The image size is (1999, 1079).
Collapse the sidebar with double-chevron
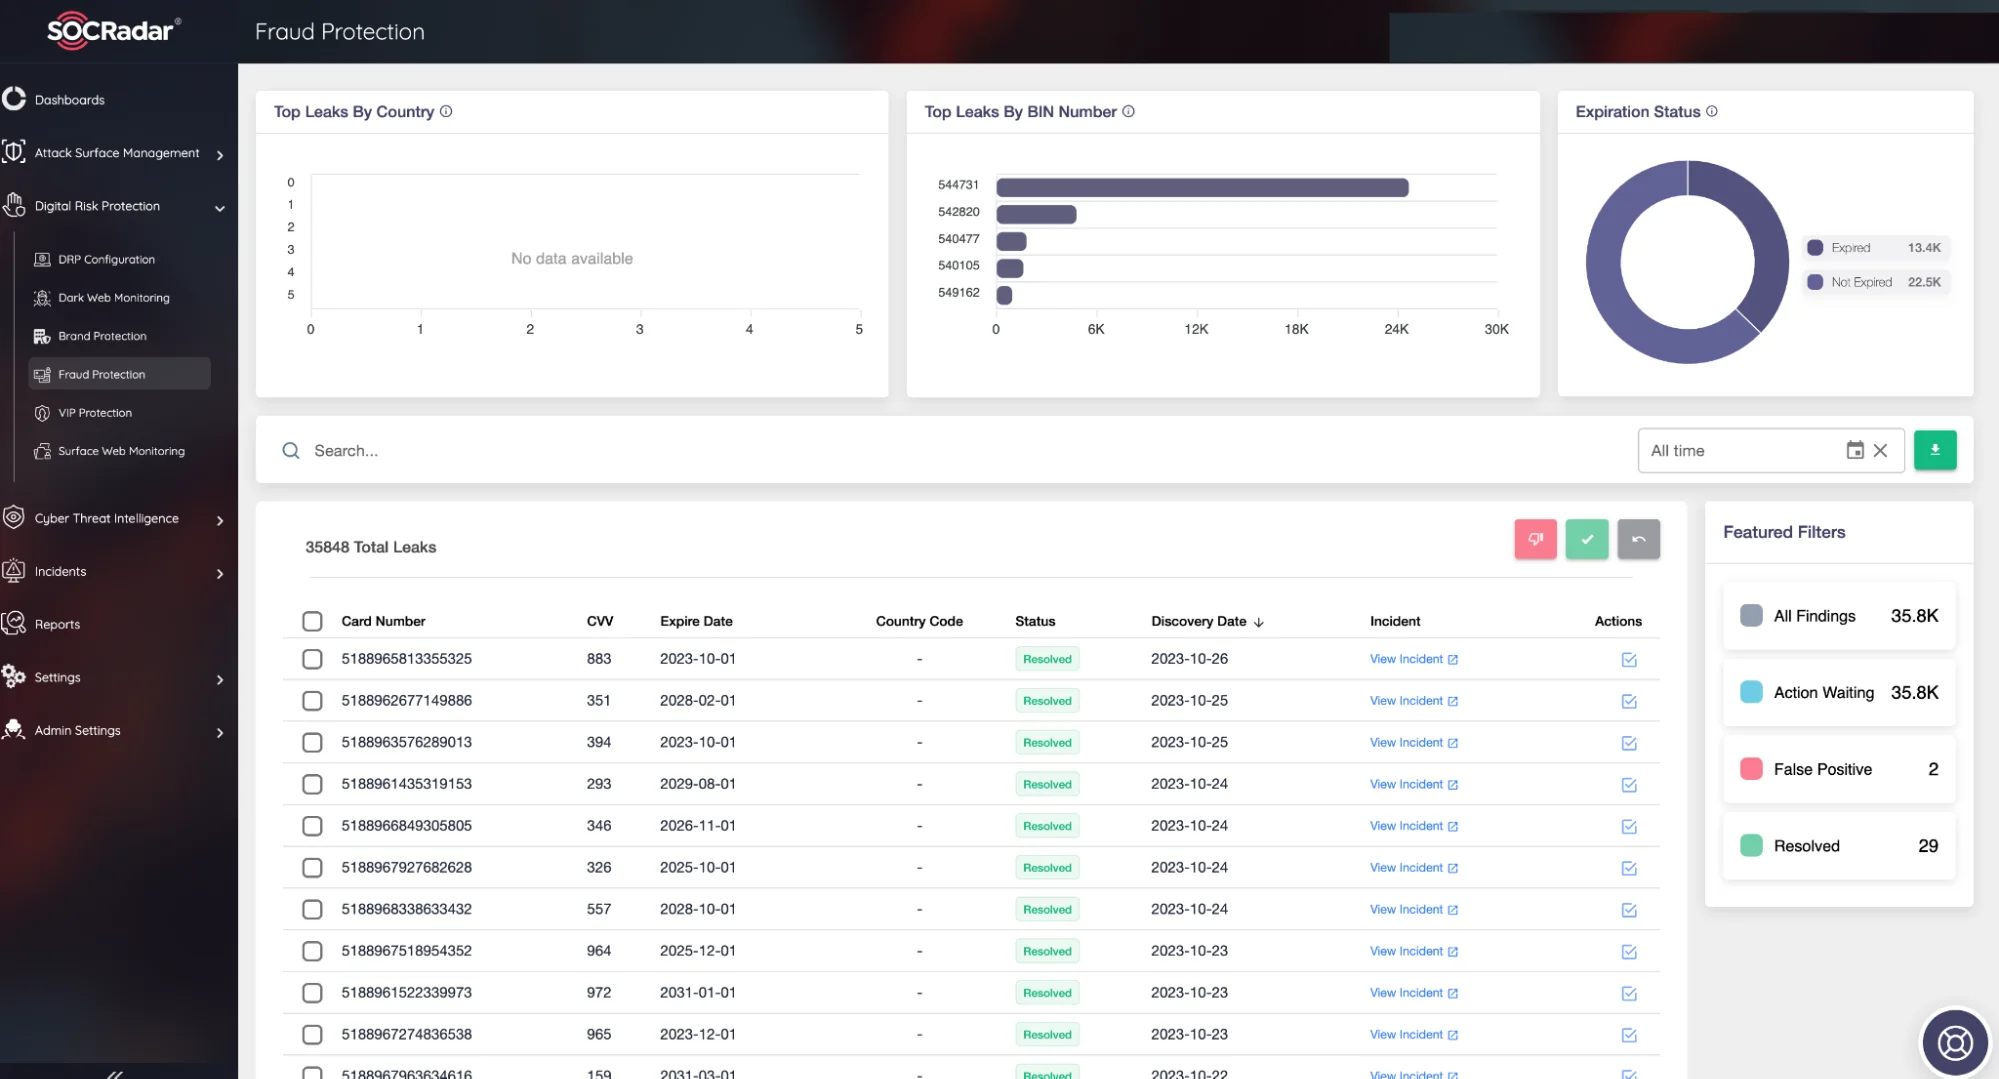point(115,1074)
